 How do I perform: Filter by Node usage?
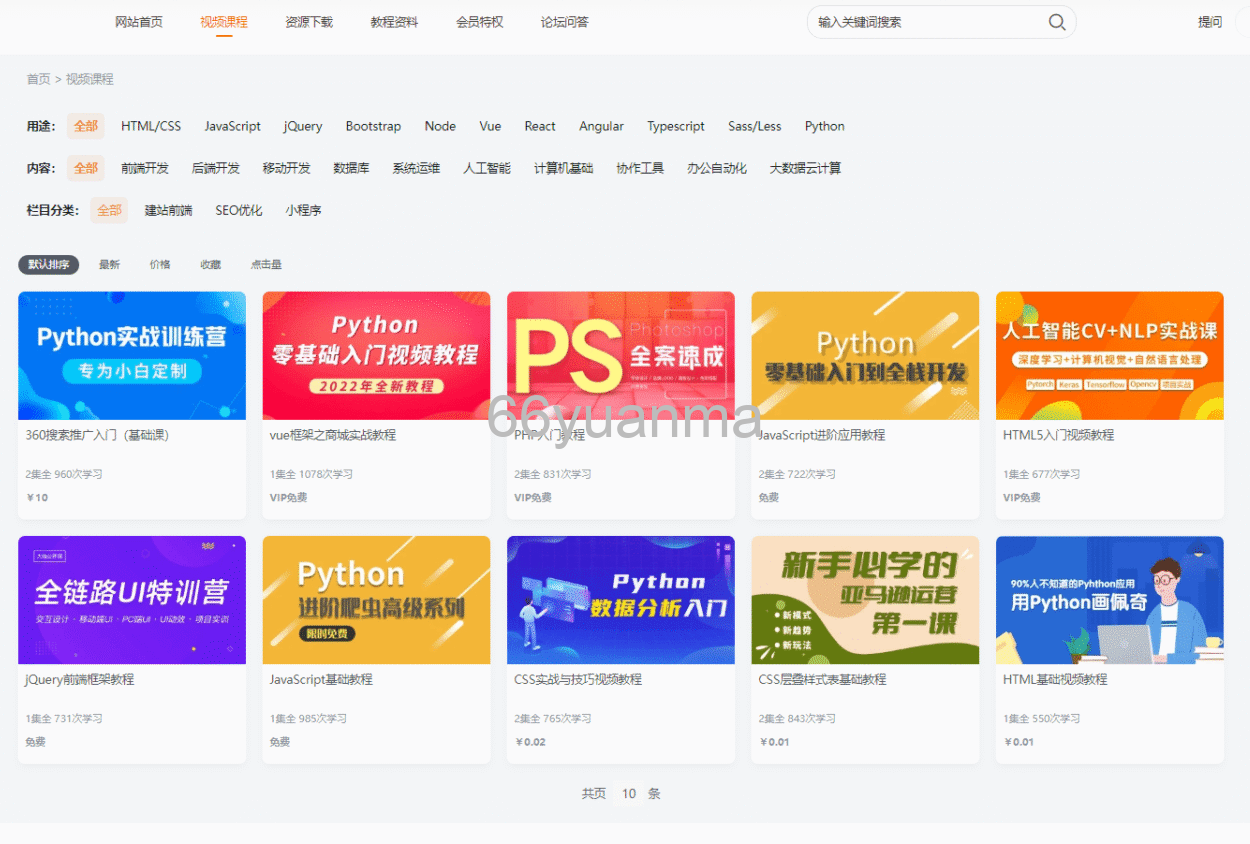pyautogui.click(x=440, y=126)
